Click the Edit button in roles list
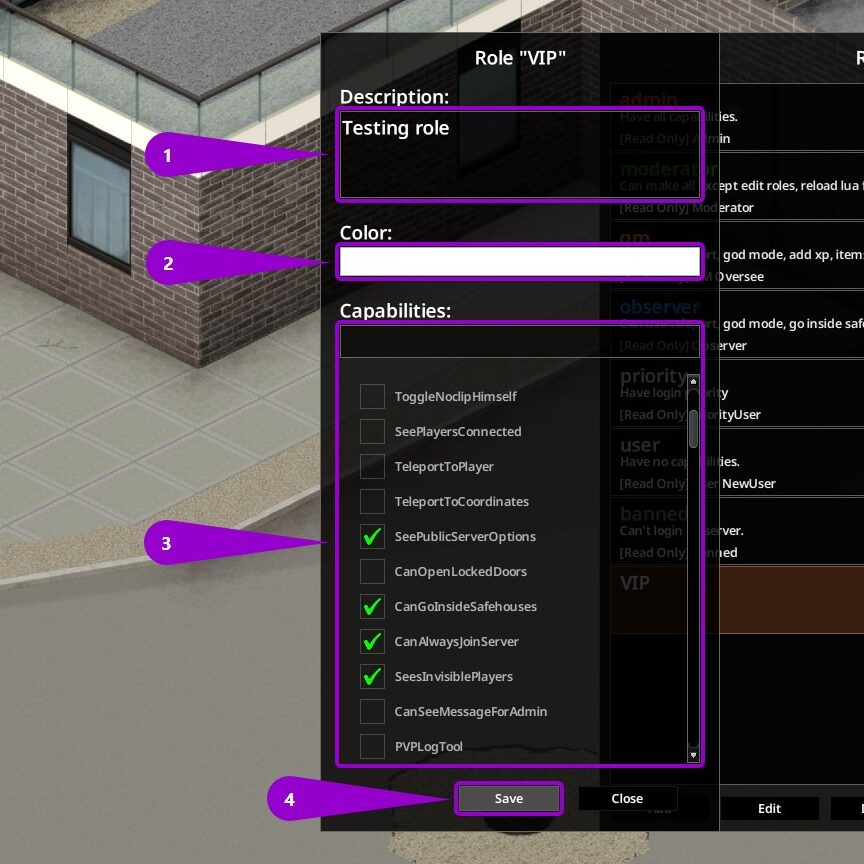The image size is (864, 864). [769, 808]
